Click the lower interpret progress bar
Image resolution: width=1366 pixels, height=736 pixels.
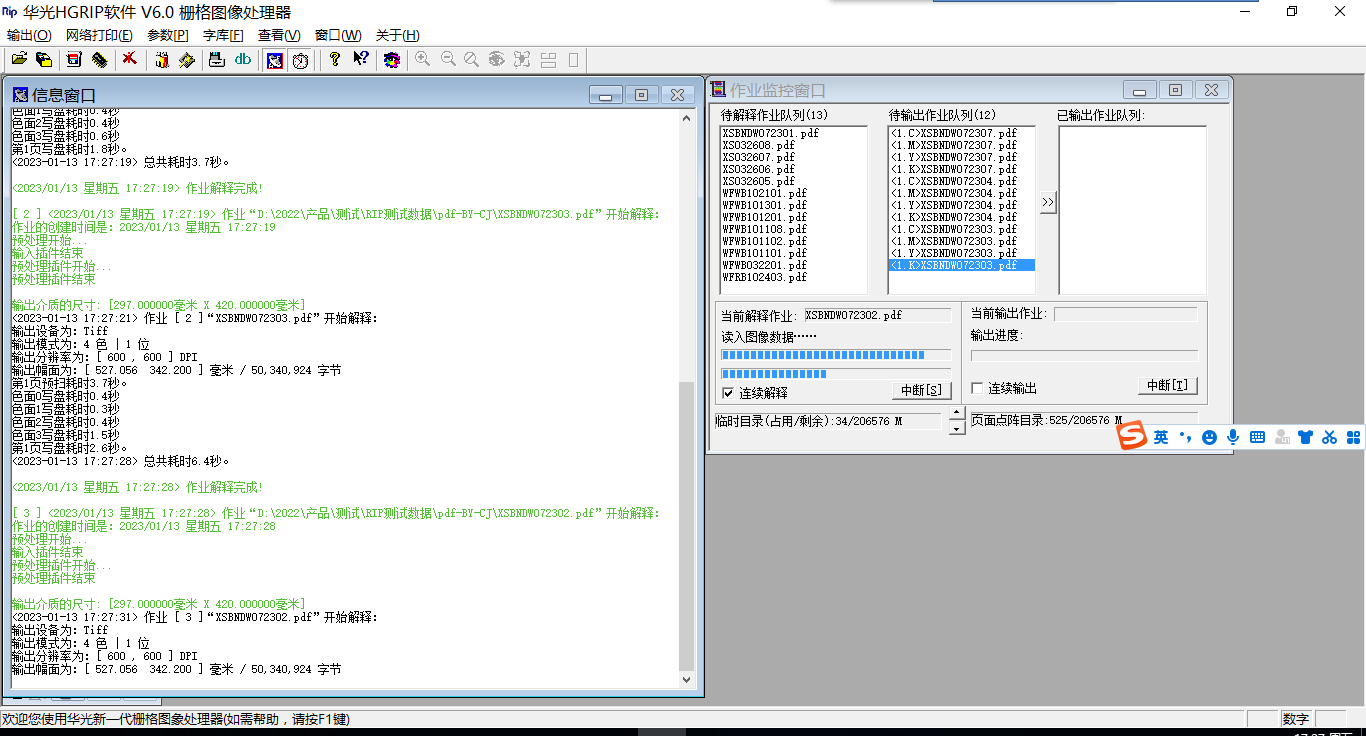836,374
